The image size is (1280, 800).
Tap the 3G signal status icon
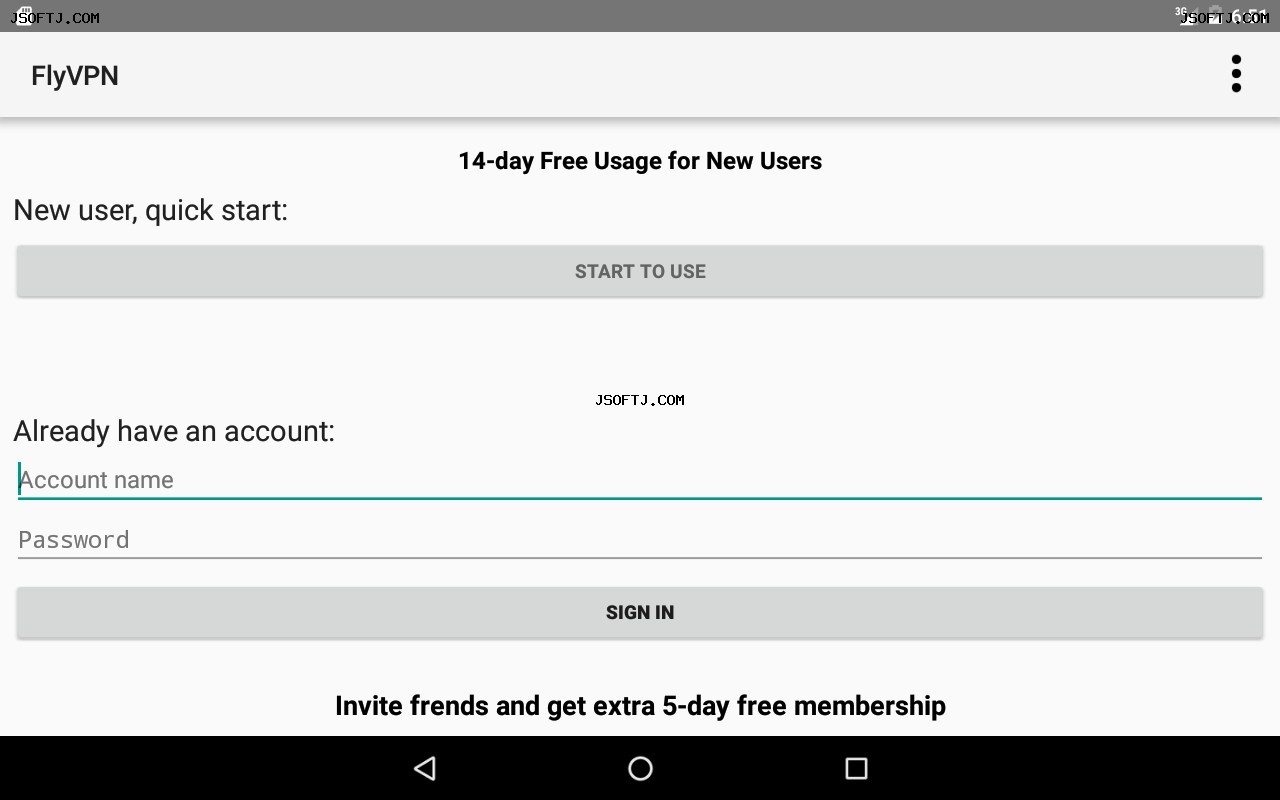coord(1186,16)
